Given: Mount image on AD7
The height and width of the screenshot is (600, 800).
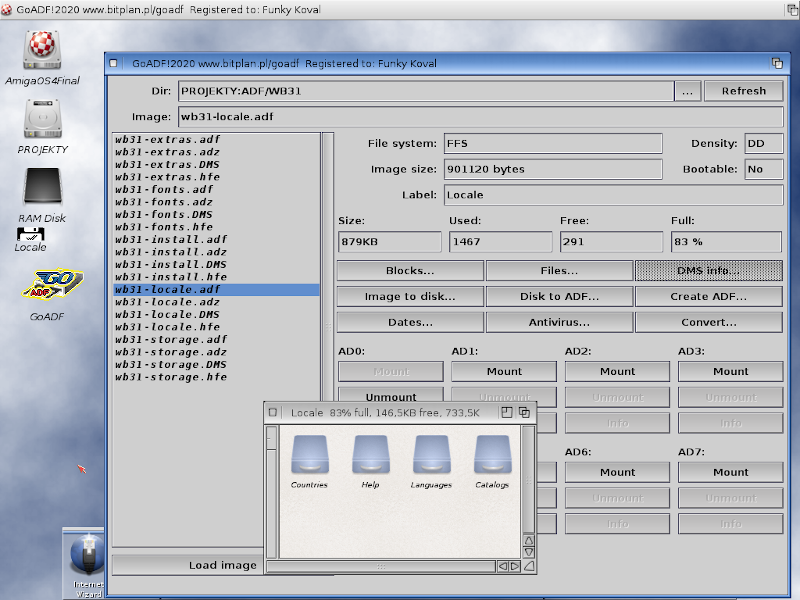Looking at the screenshot, I should [731, 472].
